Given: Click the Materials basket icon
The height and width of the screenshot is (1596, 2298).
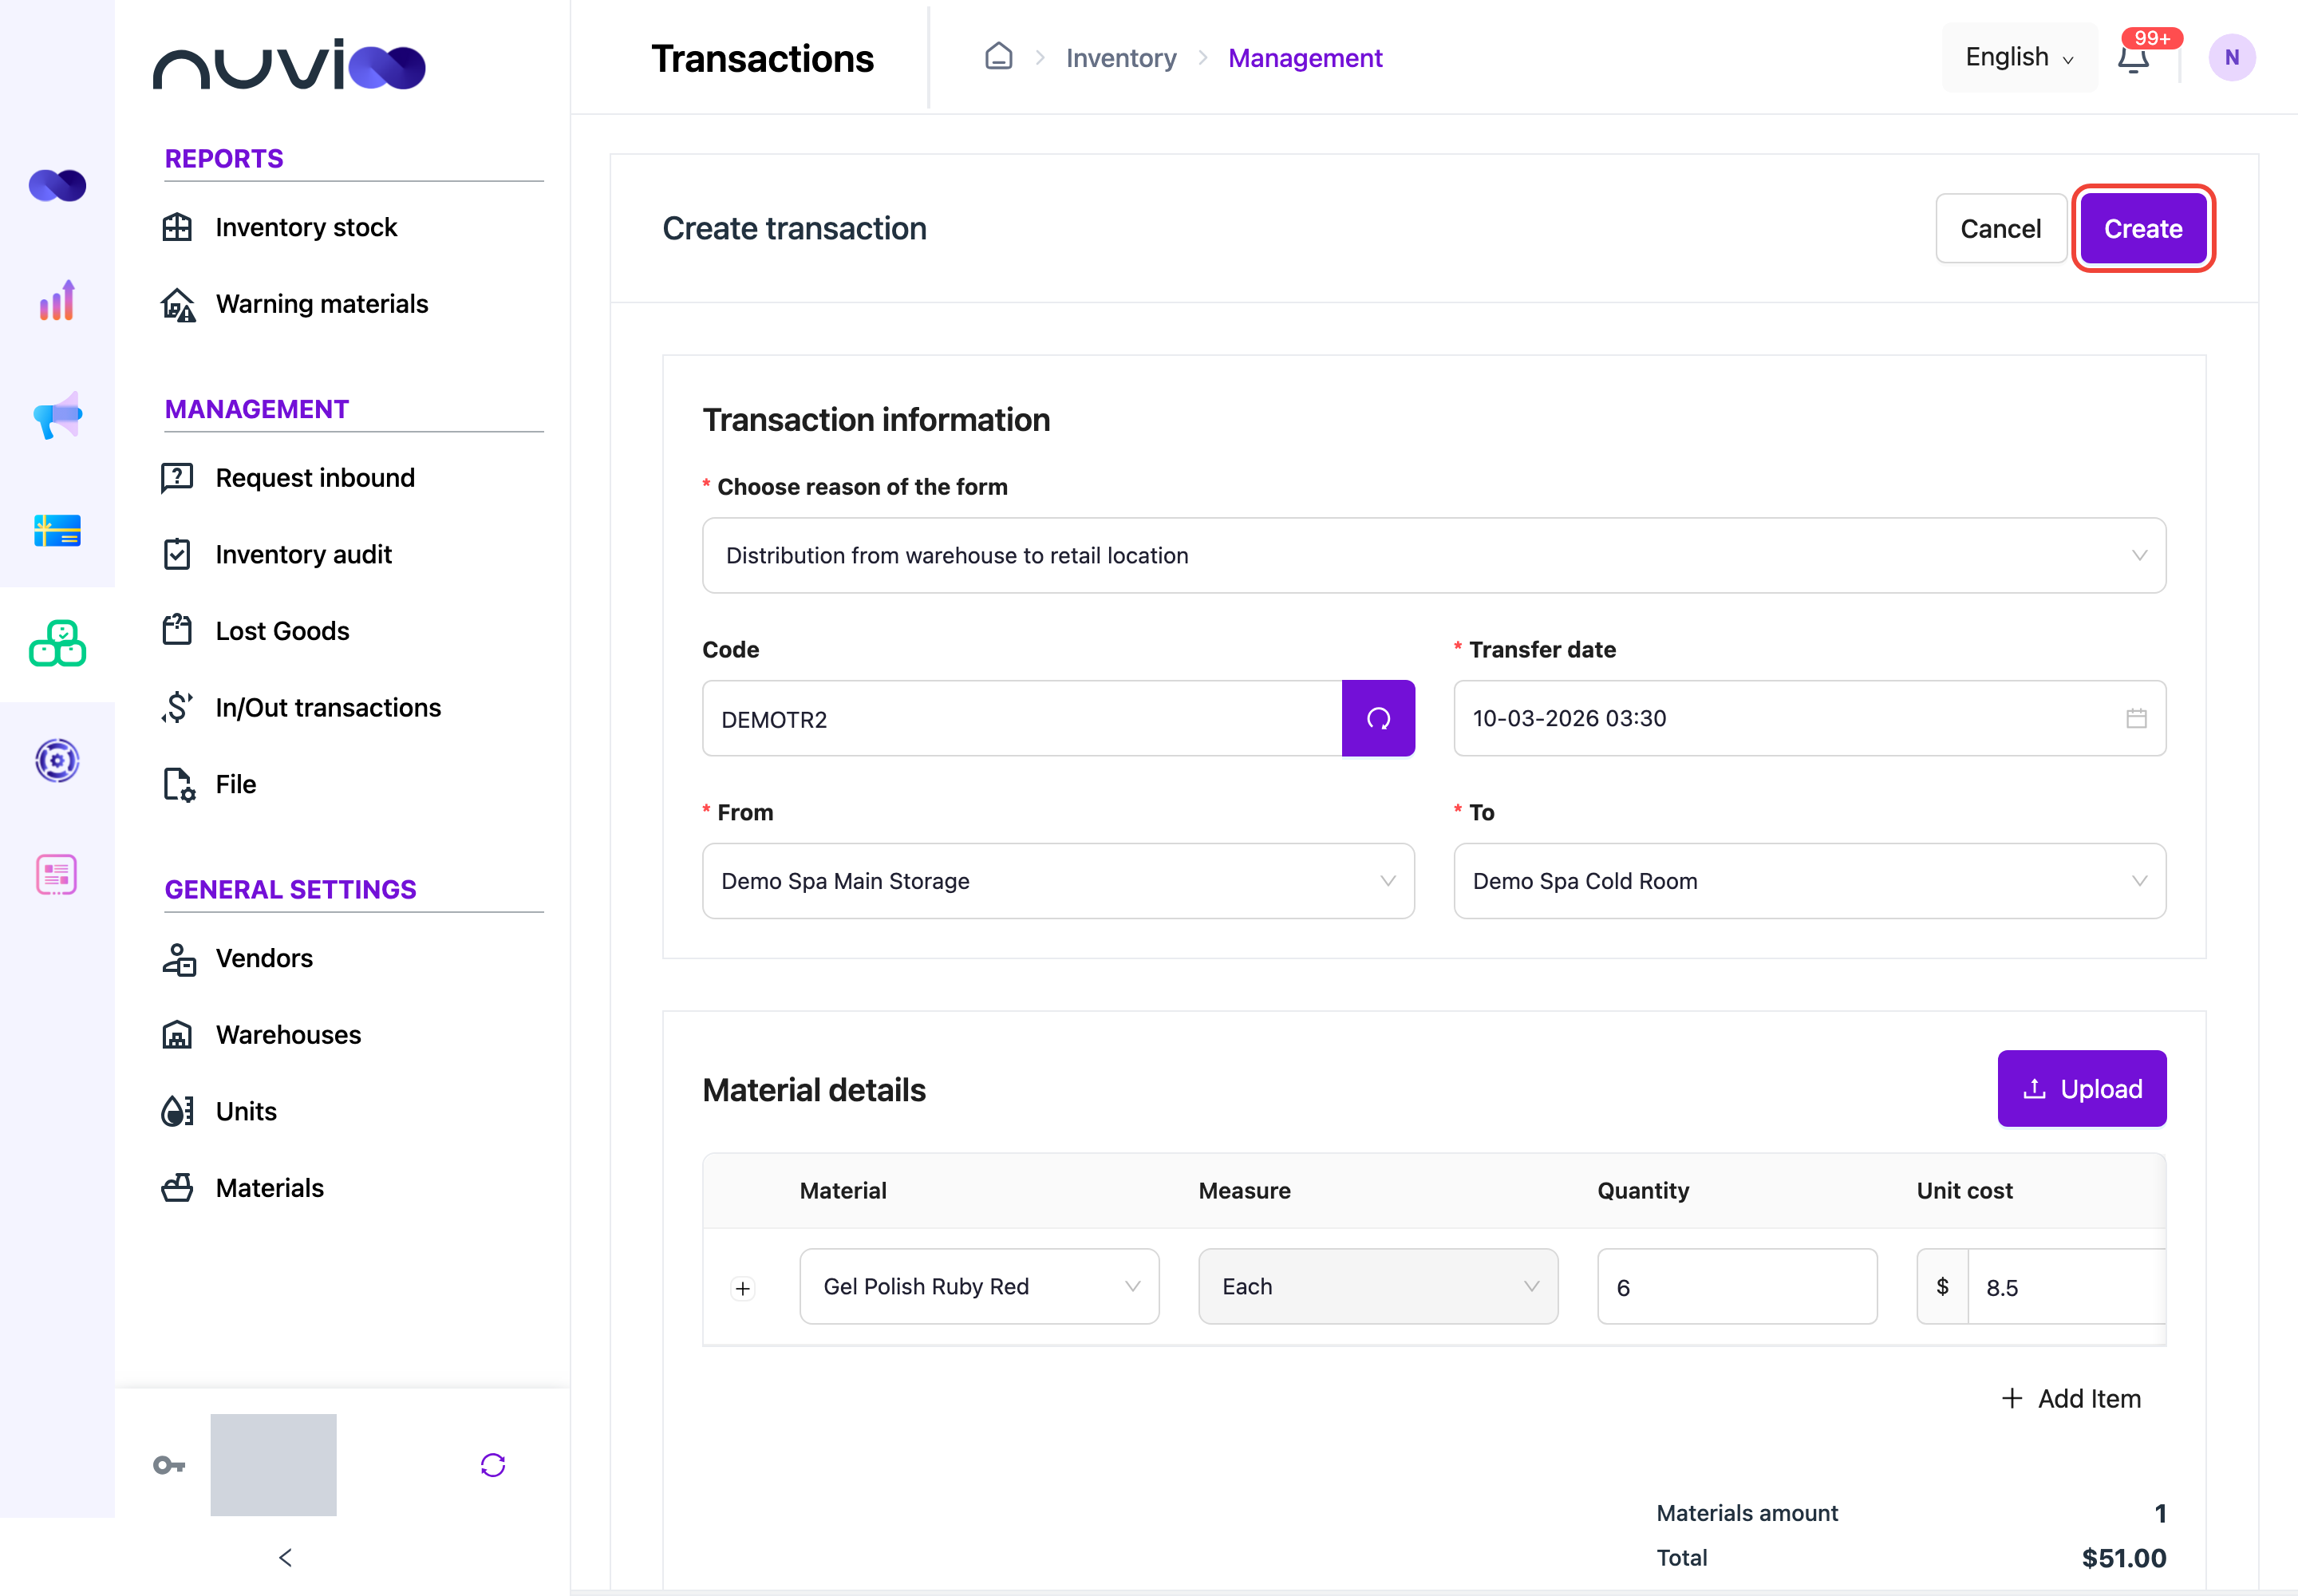Looking at the screenshot, I should 177,1187.
